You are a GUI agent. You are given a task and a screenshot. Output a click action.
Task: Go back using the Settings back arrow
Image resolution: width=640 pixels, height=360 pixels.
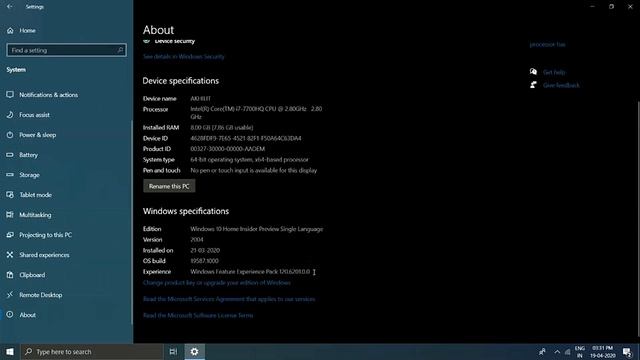9,7
